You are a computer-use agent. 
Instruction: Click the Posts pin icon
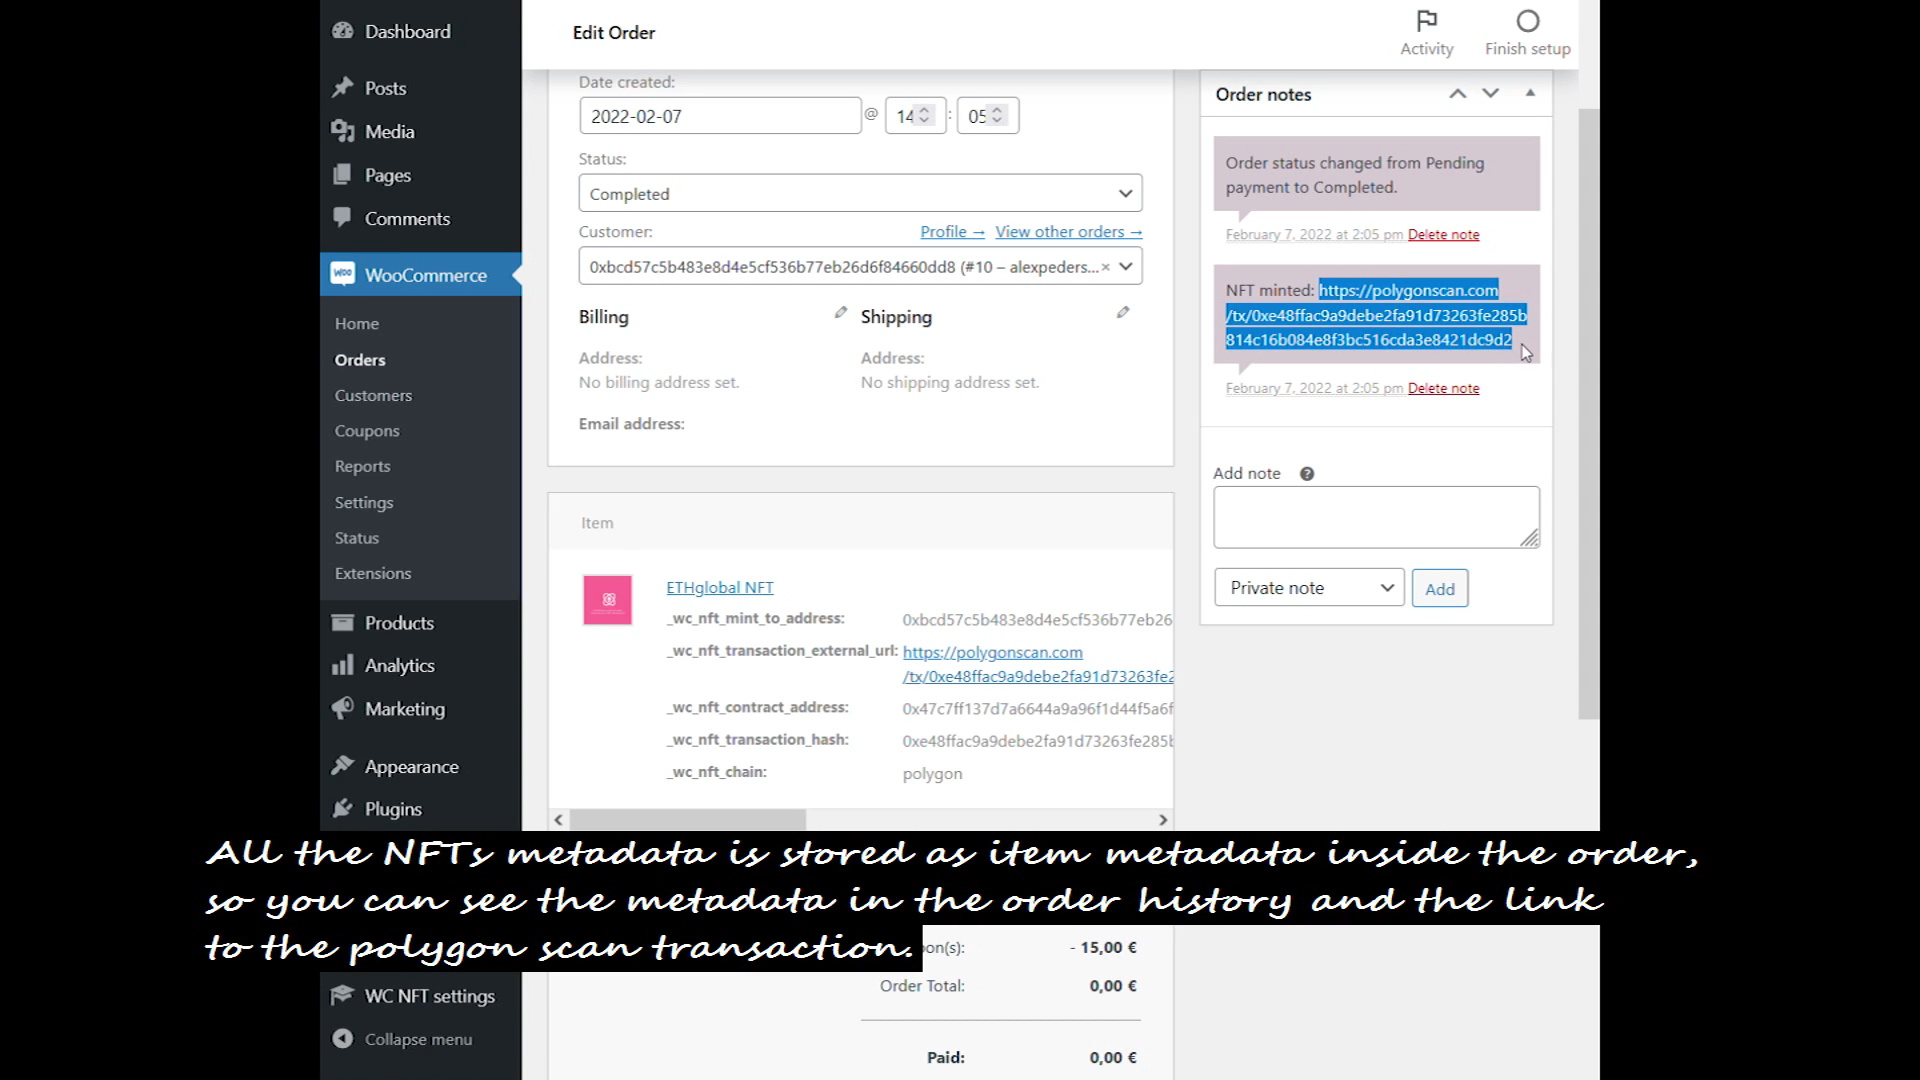(x=343, y=87)
